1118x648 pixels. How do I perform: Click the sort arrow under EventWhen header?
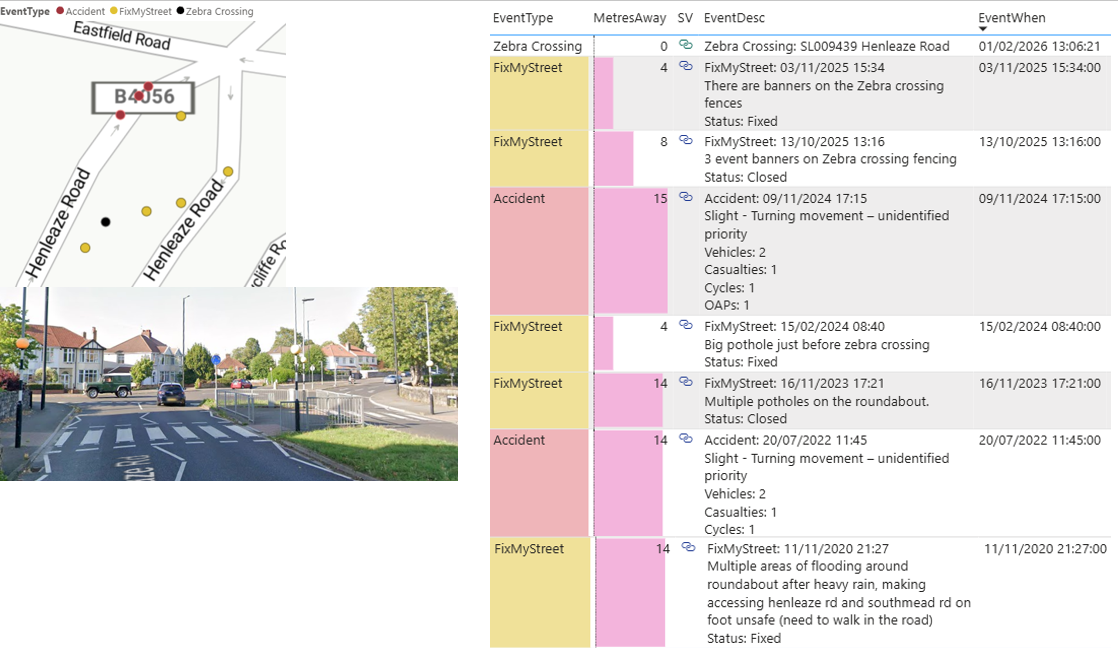coord(984,29)
